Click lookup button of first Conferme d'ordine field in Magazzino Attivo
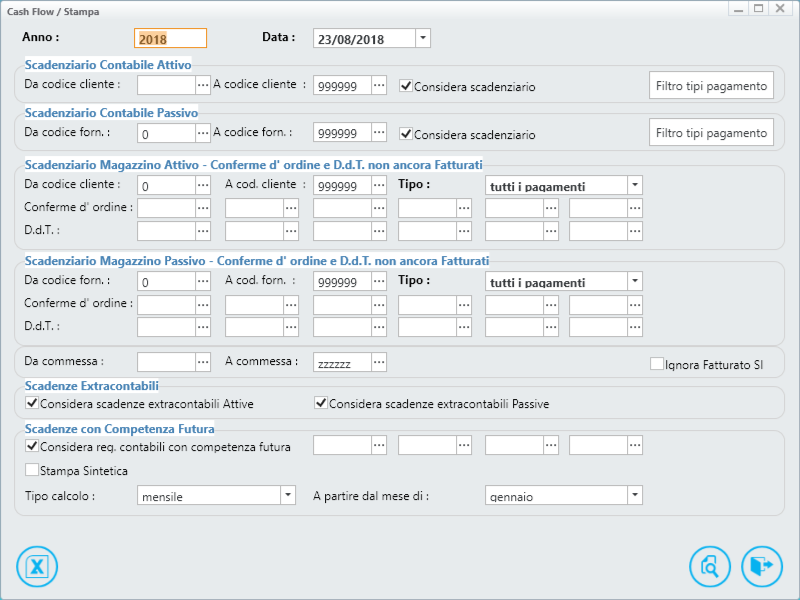 click(203, 208)
